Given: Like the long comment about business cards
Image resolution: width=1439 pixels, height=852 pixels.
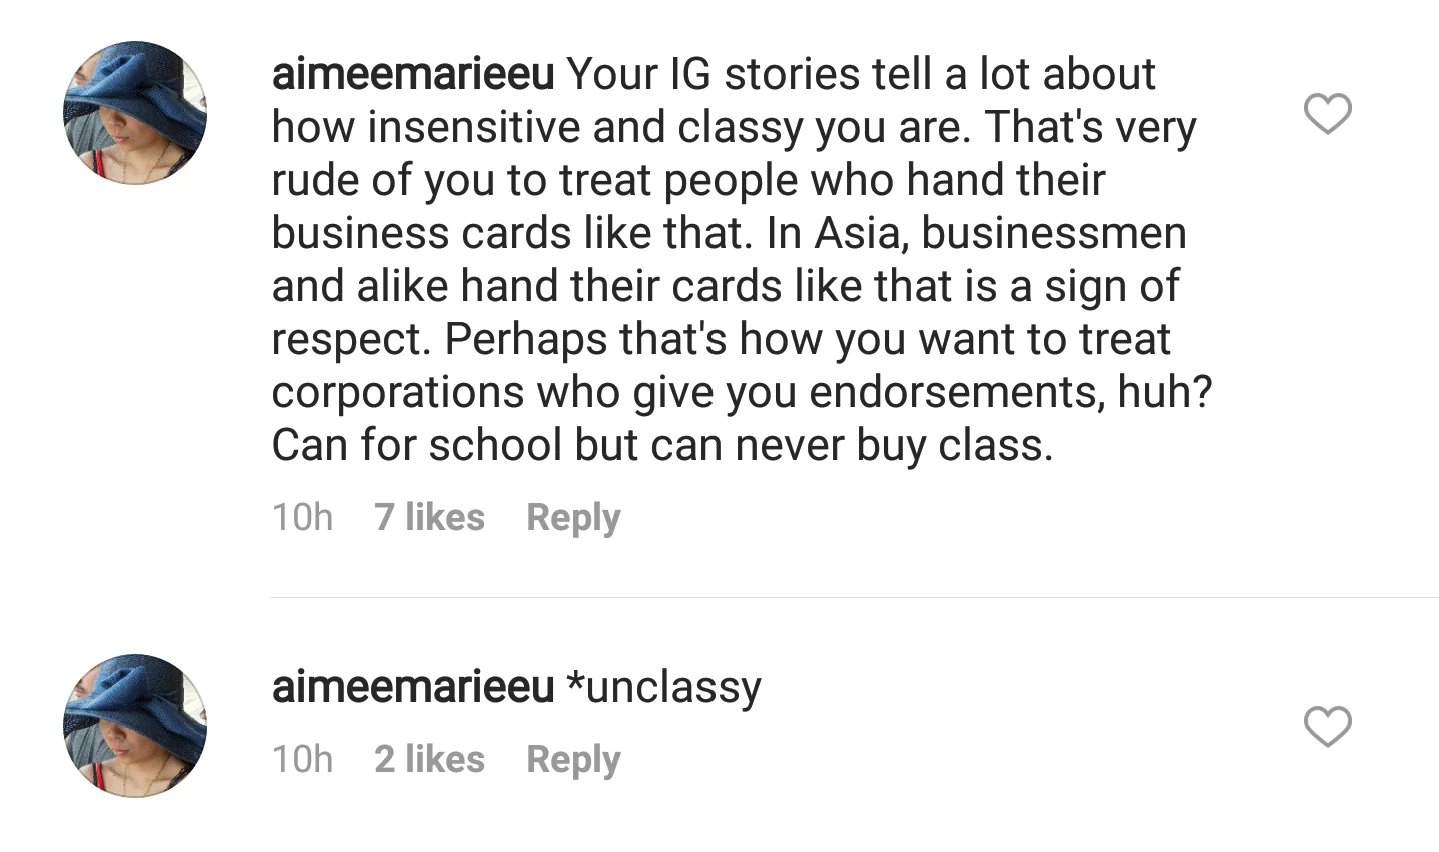Looking at the screenshot, I should (1327, 113).
